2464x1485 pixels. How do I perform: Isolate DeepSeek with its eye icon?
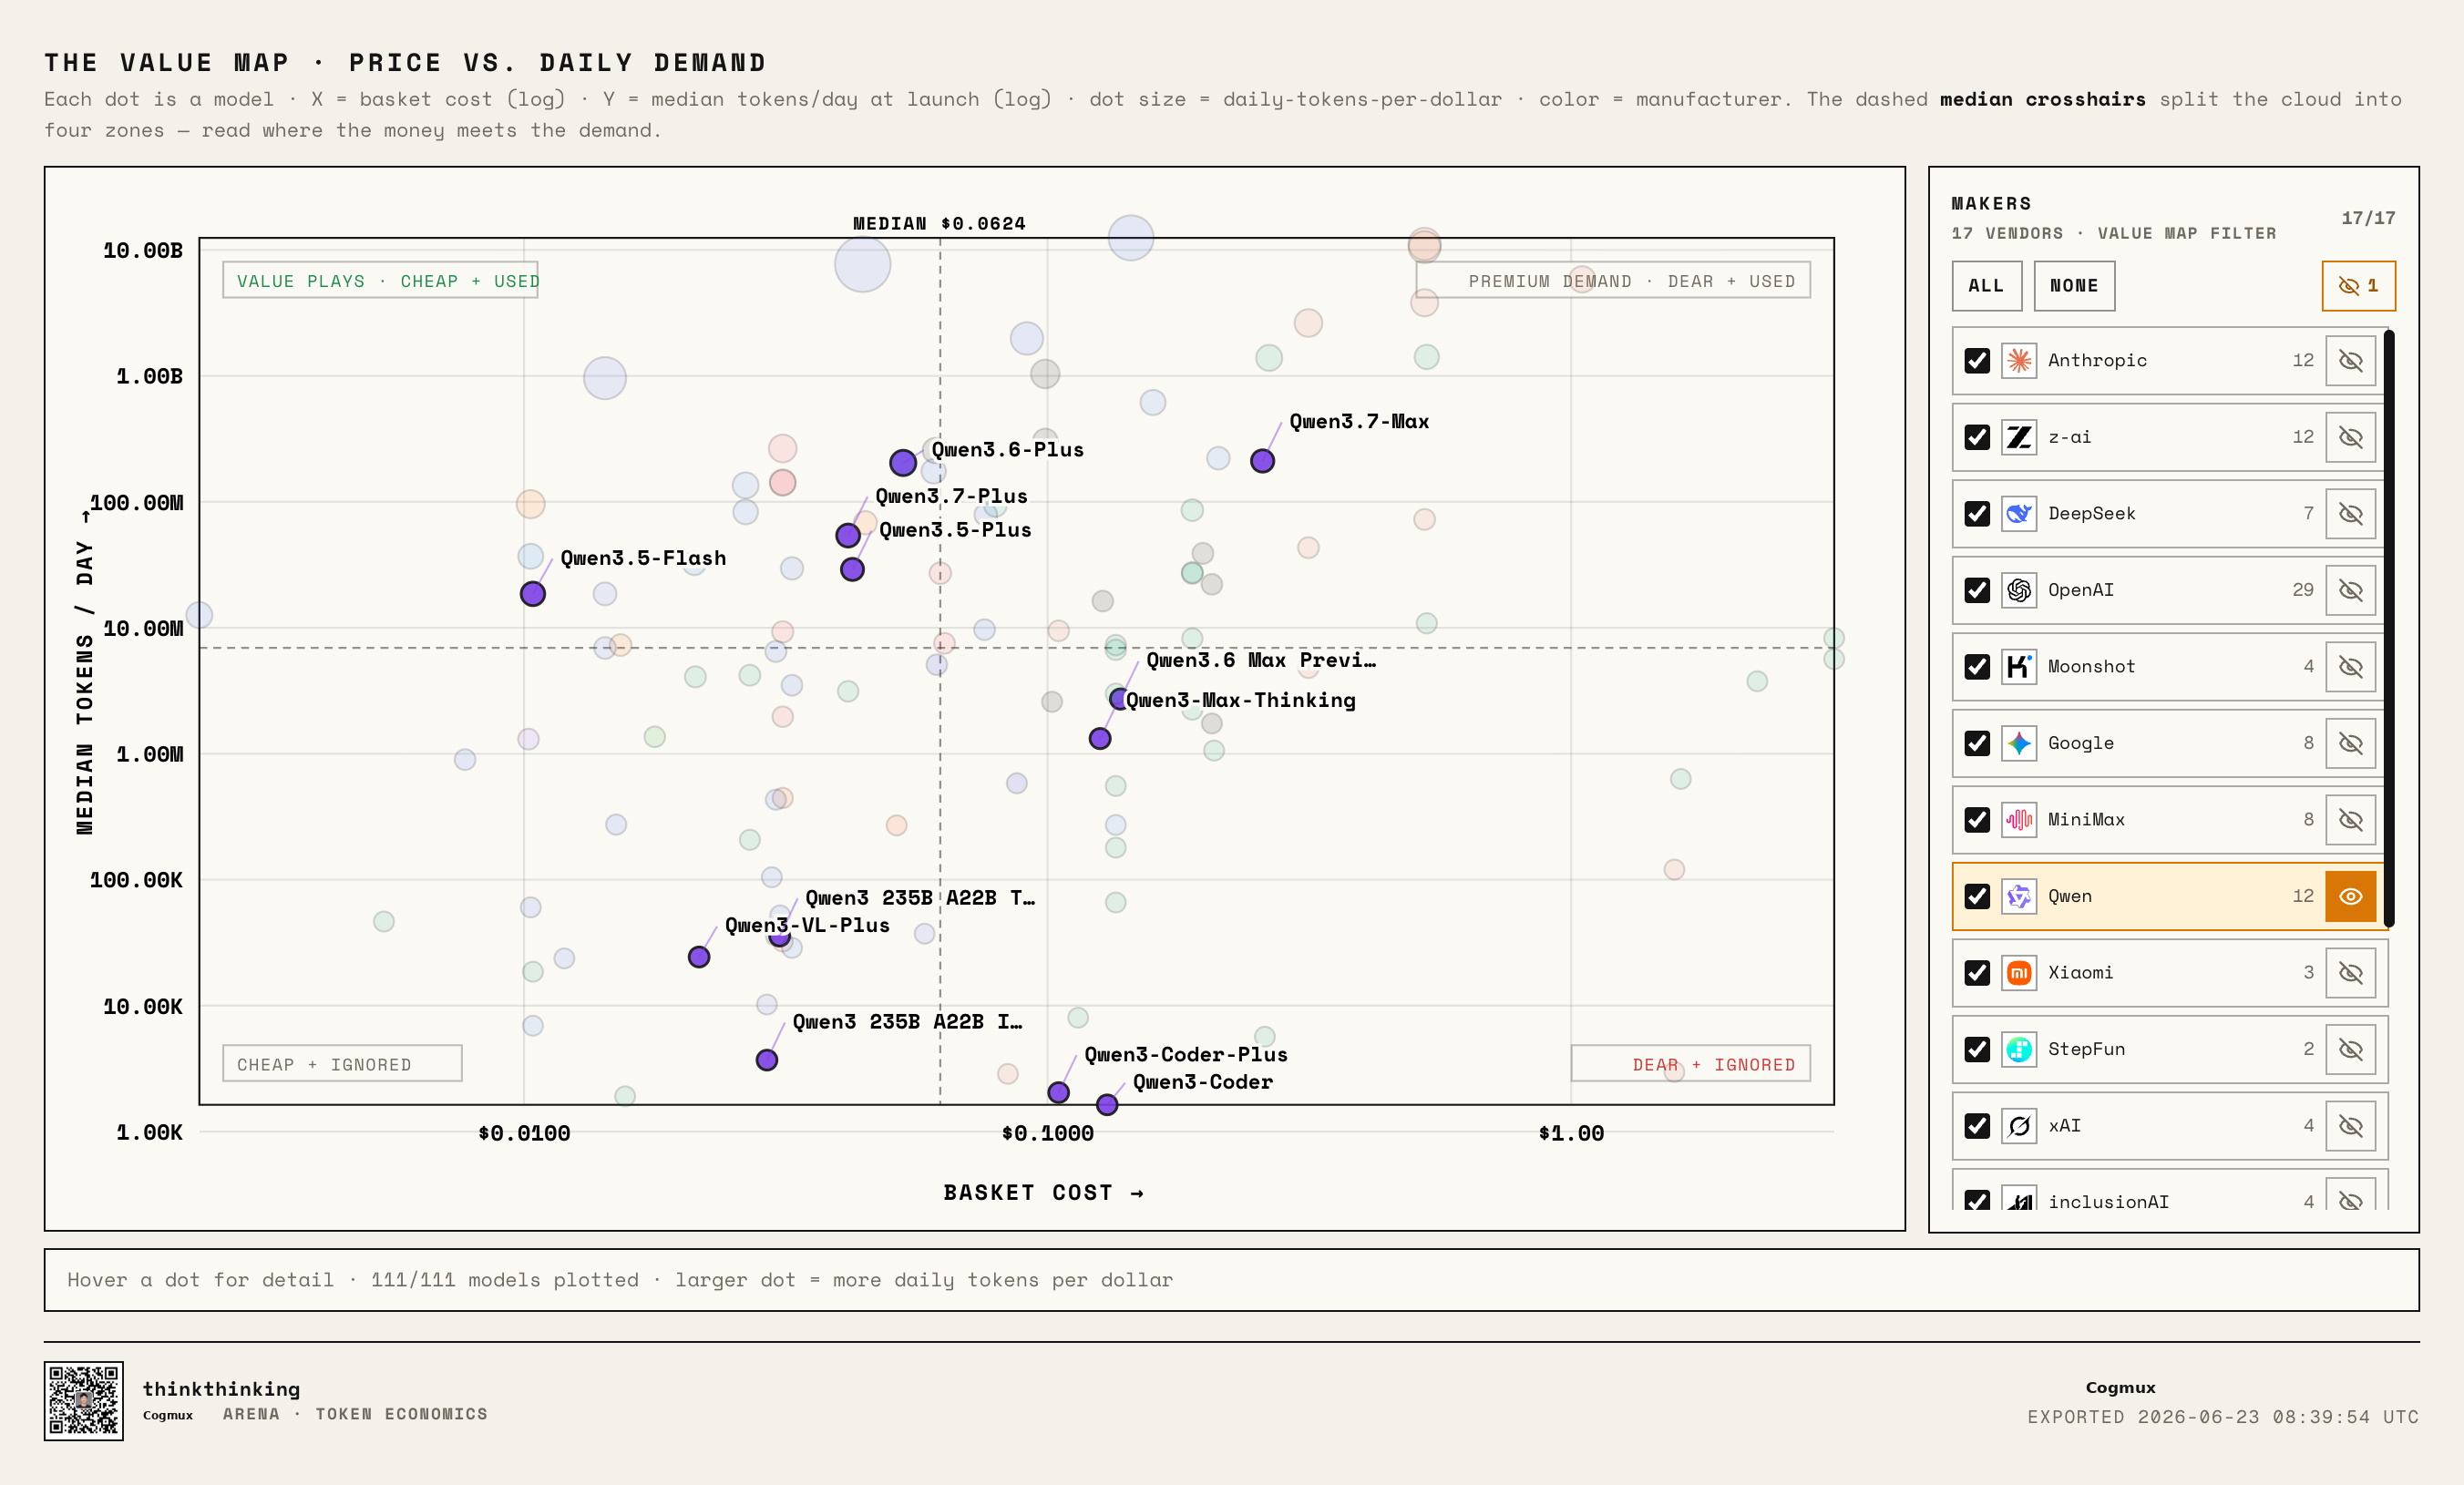[x=2350, y=514]
